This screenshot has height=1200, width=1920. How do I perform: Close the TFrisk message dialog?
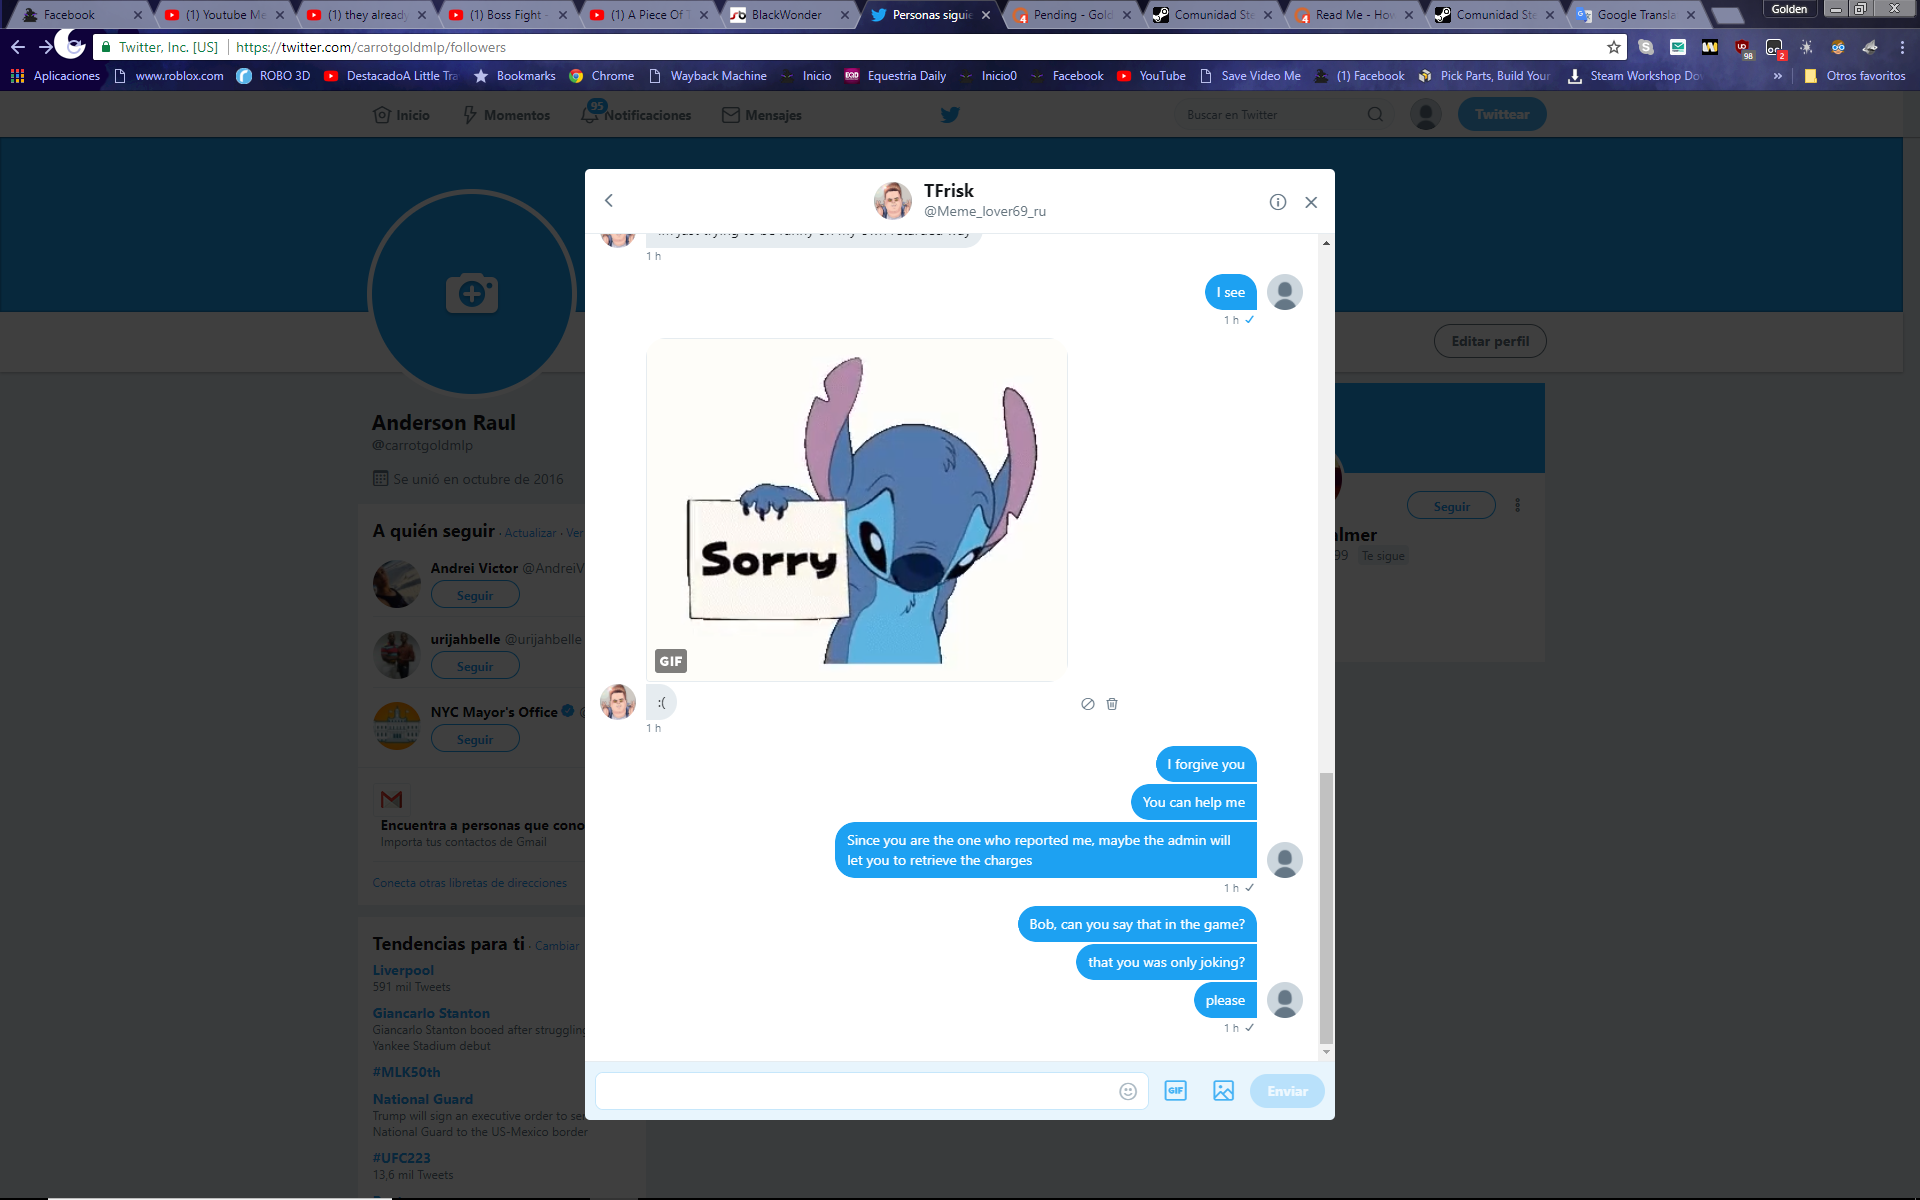click(x=1311, y=202)
